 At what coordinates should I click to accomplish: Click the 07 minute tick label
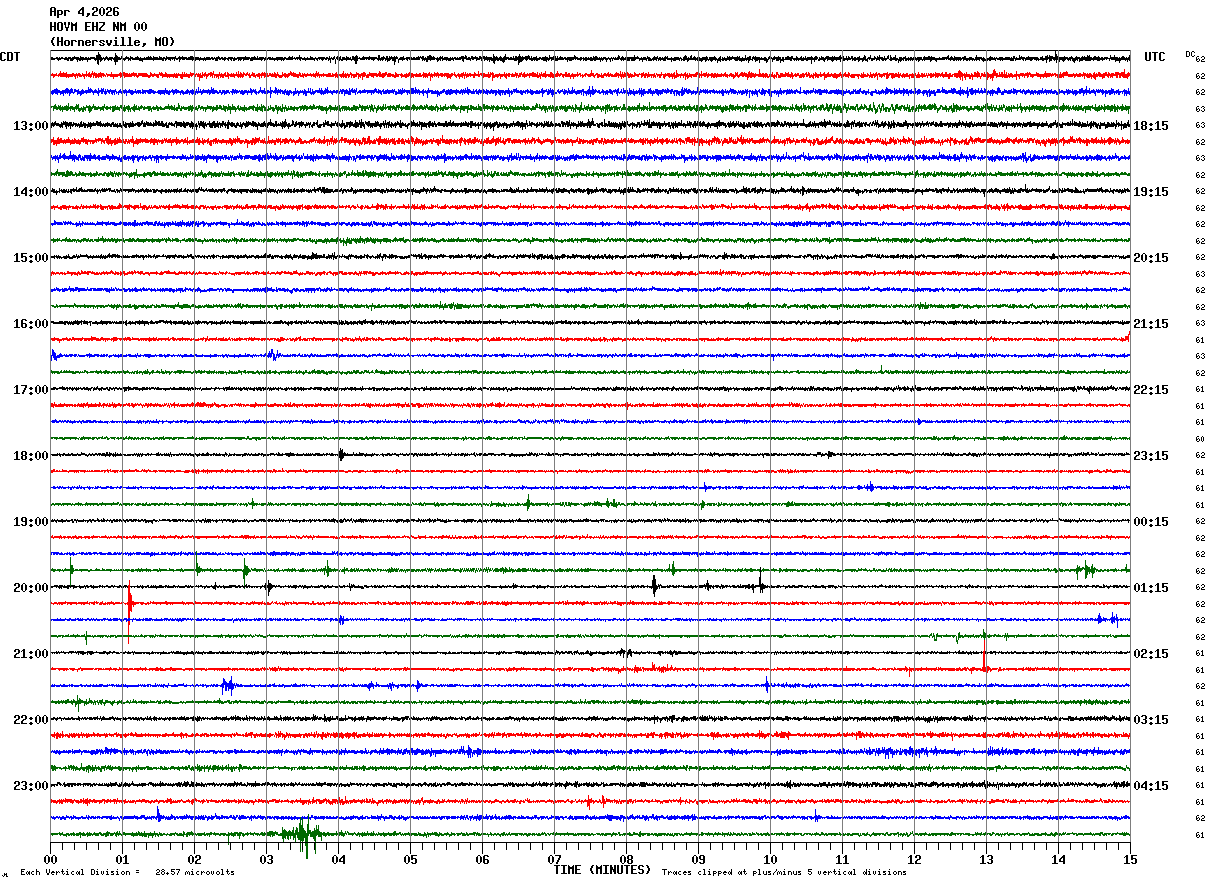pos(554,859)
